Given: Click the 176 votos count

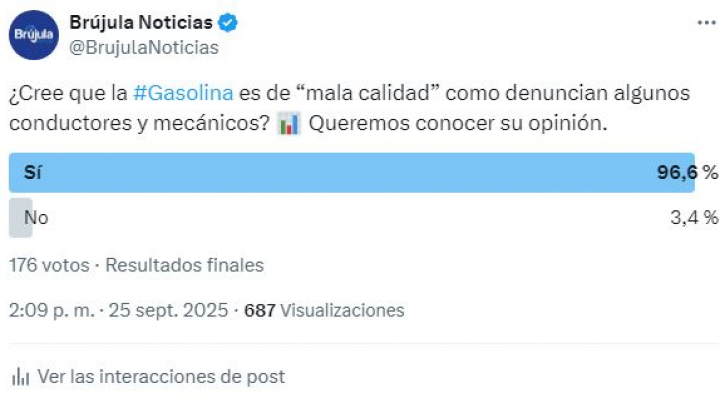Looking at the screenshot, I should (x=49, y=265).
